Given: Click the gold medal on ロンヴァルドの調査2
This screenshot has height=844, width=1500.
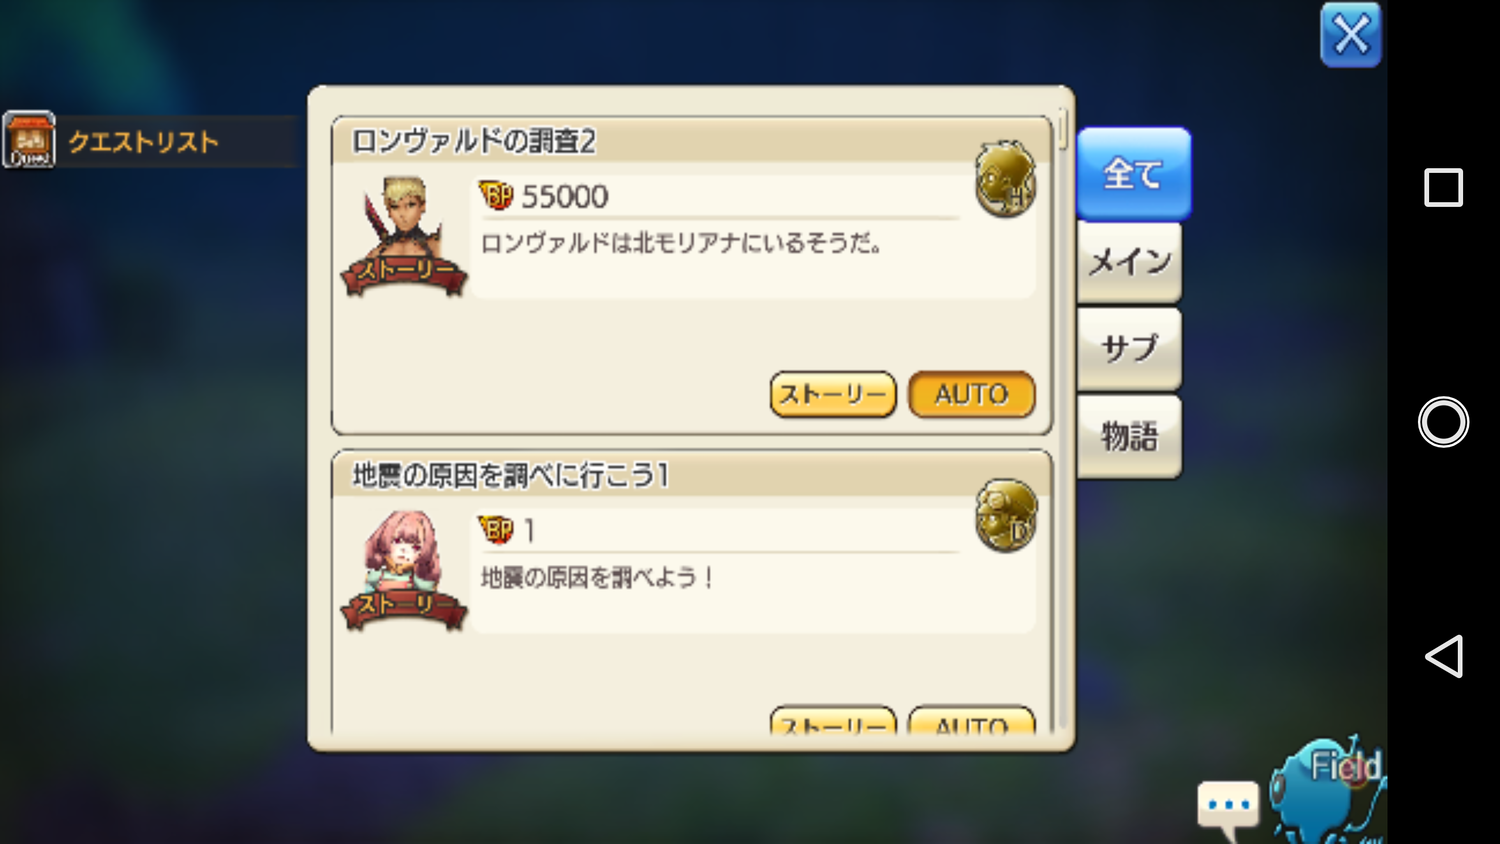Looking at the screenshot, I should click(x=1005, y=180).
